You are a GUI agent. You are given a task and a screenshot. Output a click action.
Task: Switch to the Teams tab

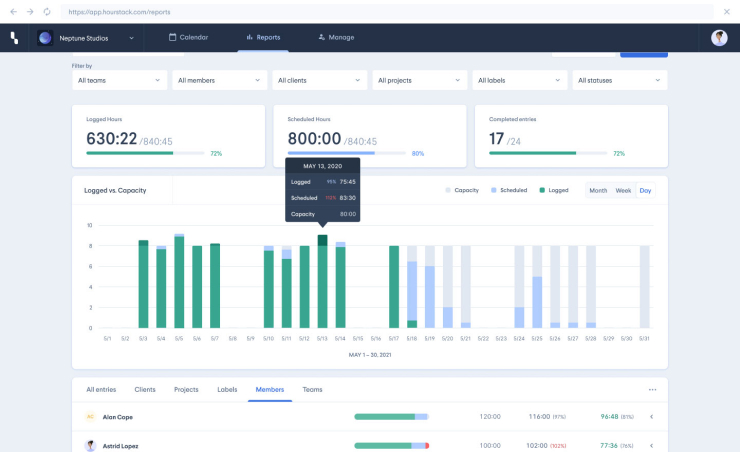(x=312, y=389)
